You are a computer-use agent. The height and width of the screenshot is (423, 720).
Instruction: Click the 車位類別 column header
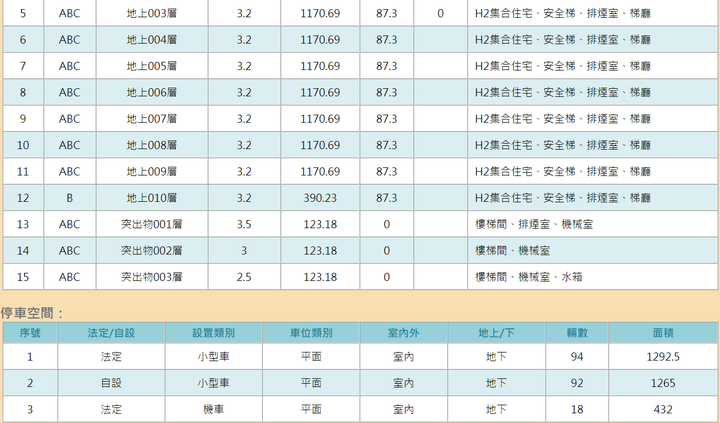[x=311, y=333]
